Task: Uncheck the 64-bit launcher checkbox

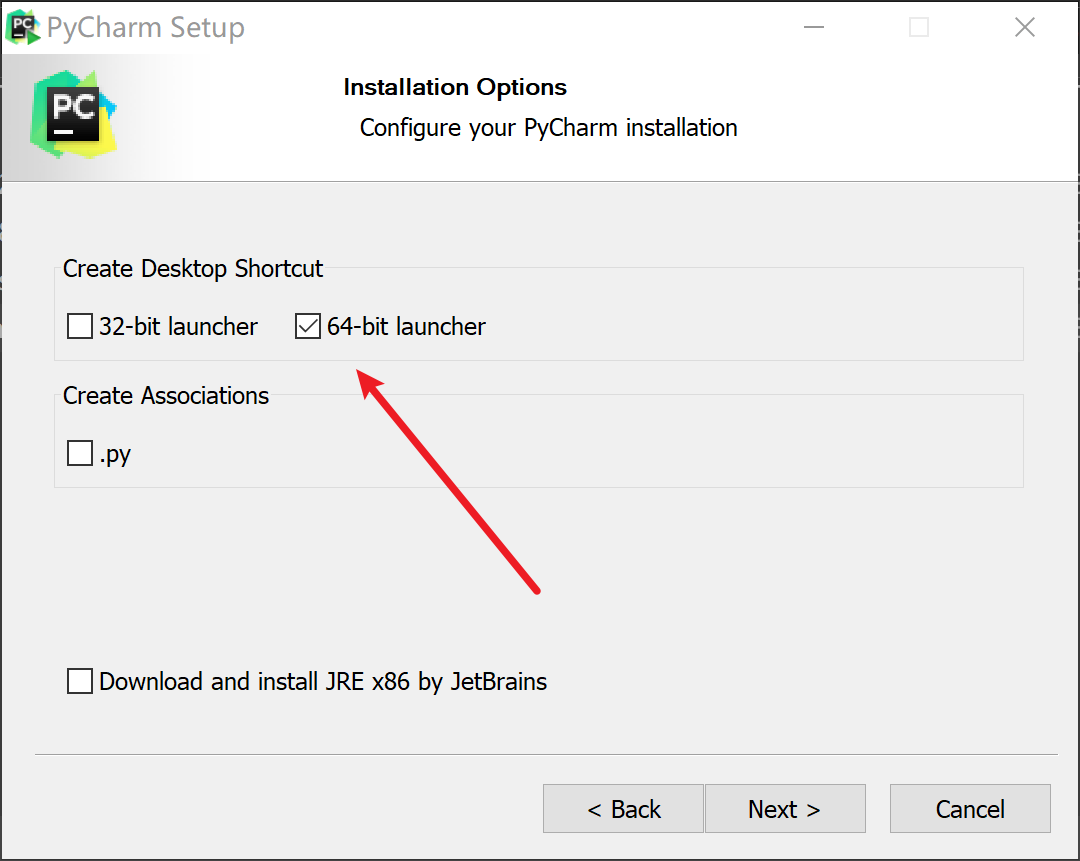Action: coord(307,326)
